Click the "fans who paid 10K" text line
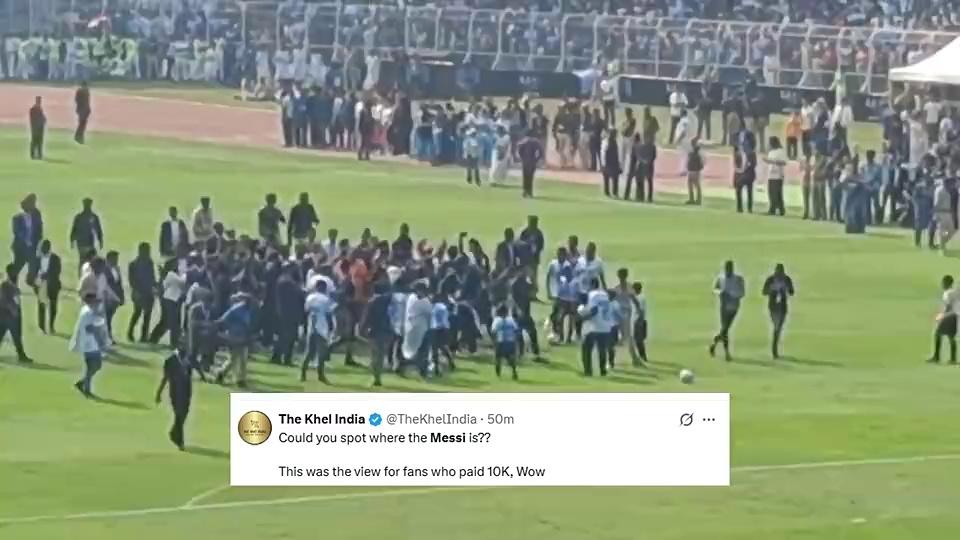This screenshot has width=960, height=540. coord(411,471)
